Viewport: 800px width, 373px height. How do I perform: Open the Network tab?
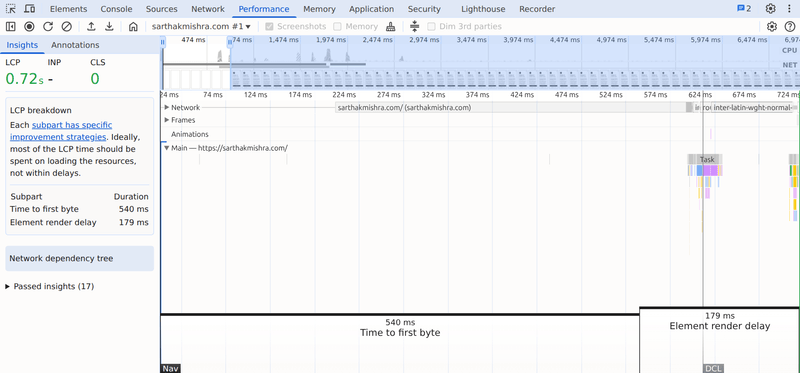208,9
